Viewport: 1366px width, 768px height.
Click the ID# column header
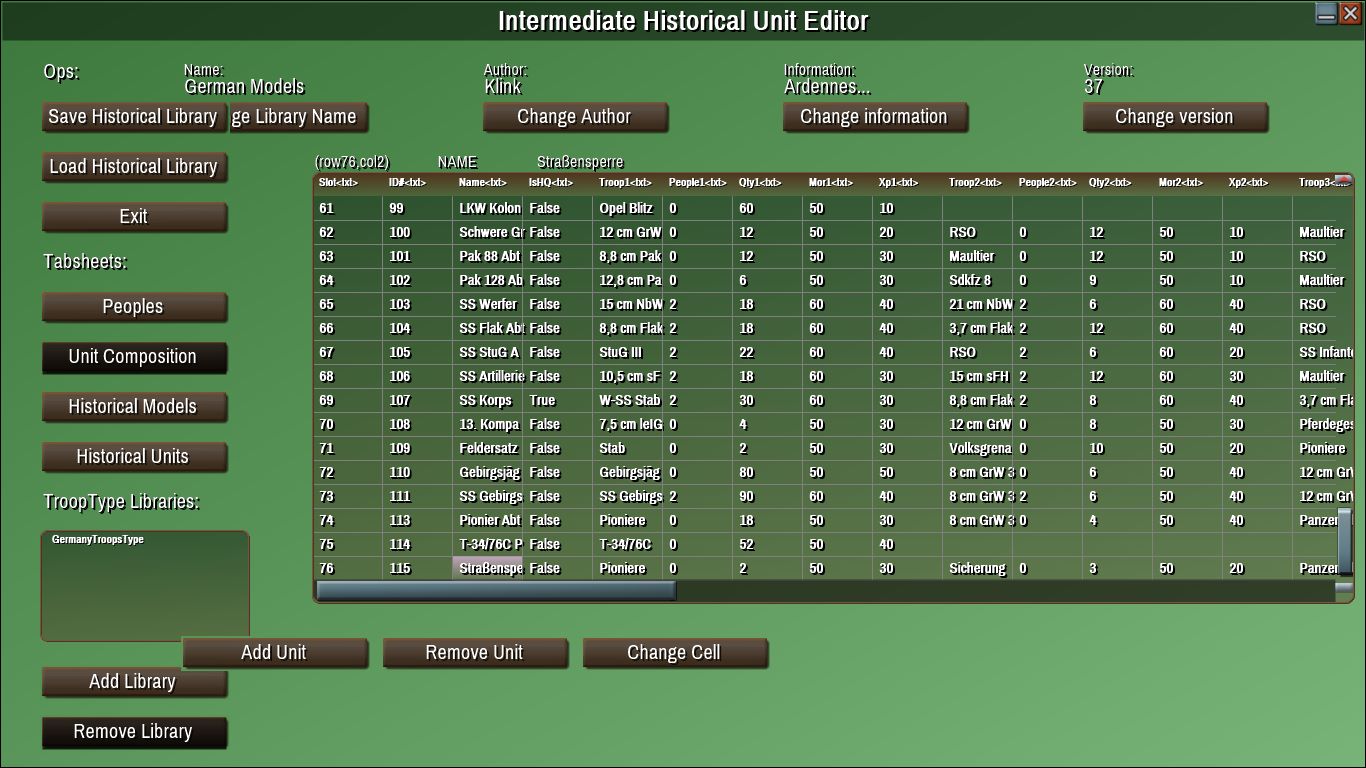pos(417,183)
